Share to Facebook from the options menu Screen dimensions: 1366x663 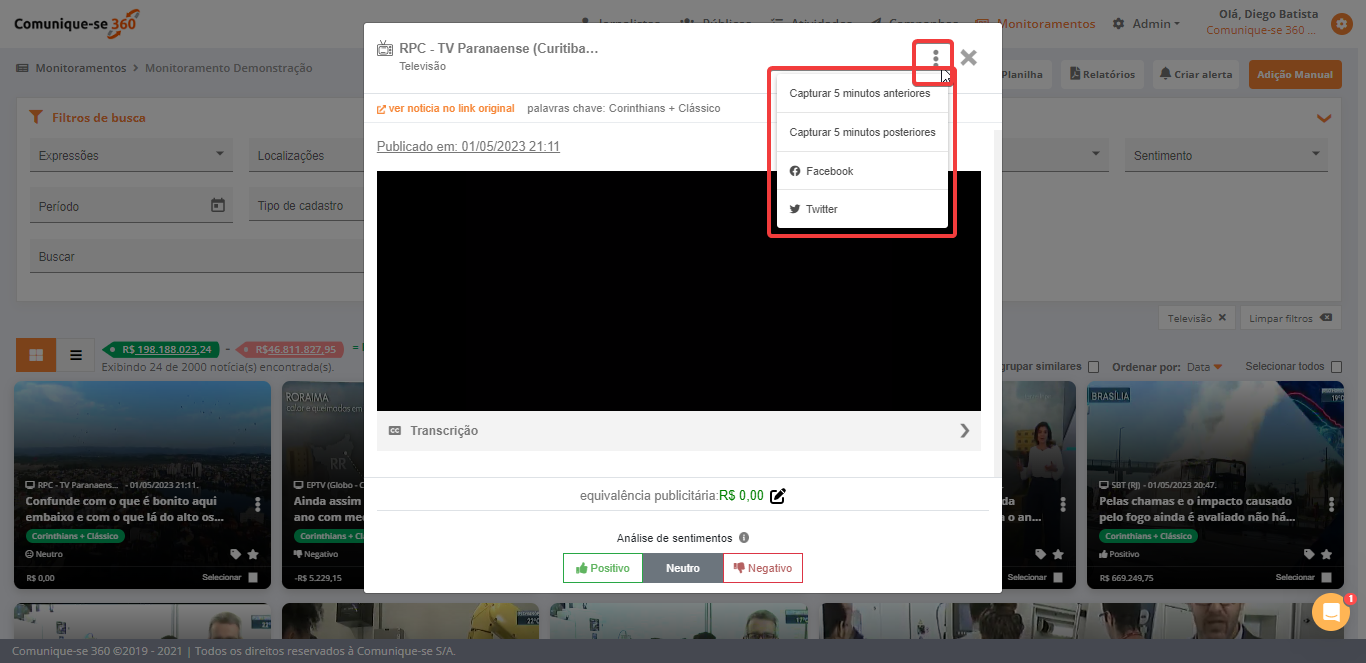862,171
